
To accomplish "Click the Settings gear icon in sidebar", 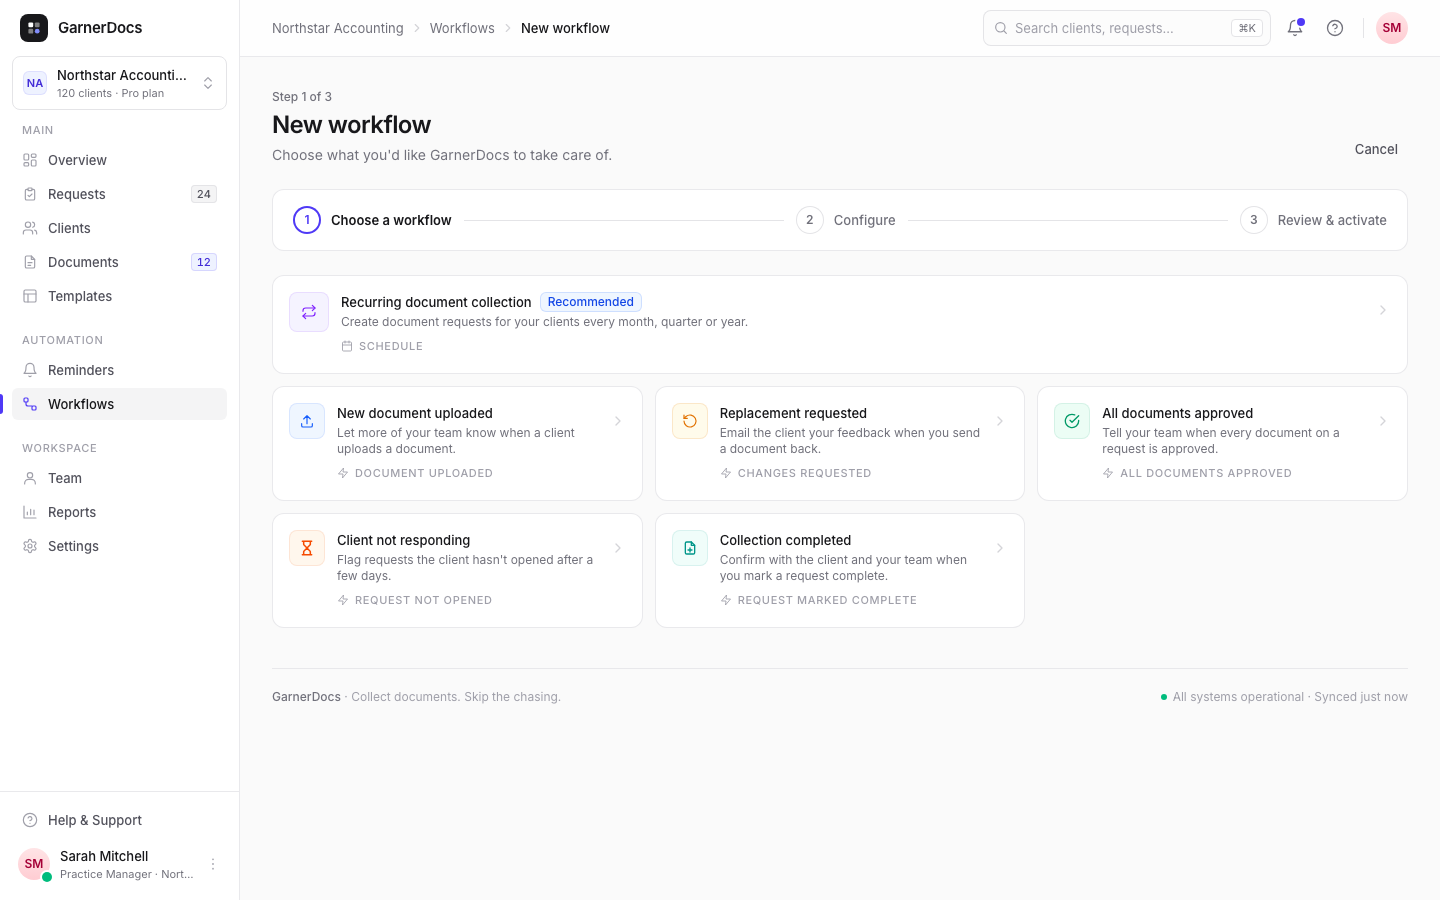I will [30, 546].
